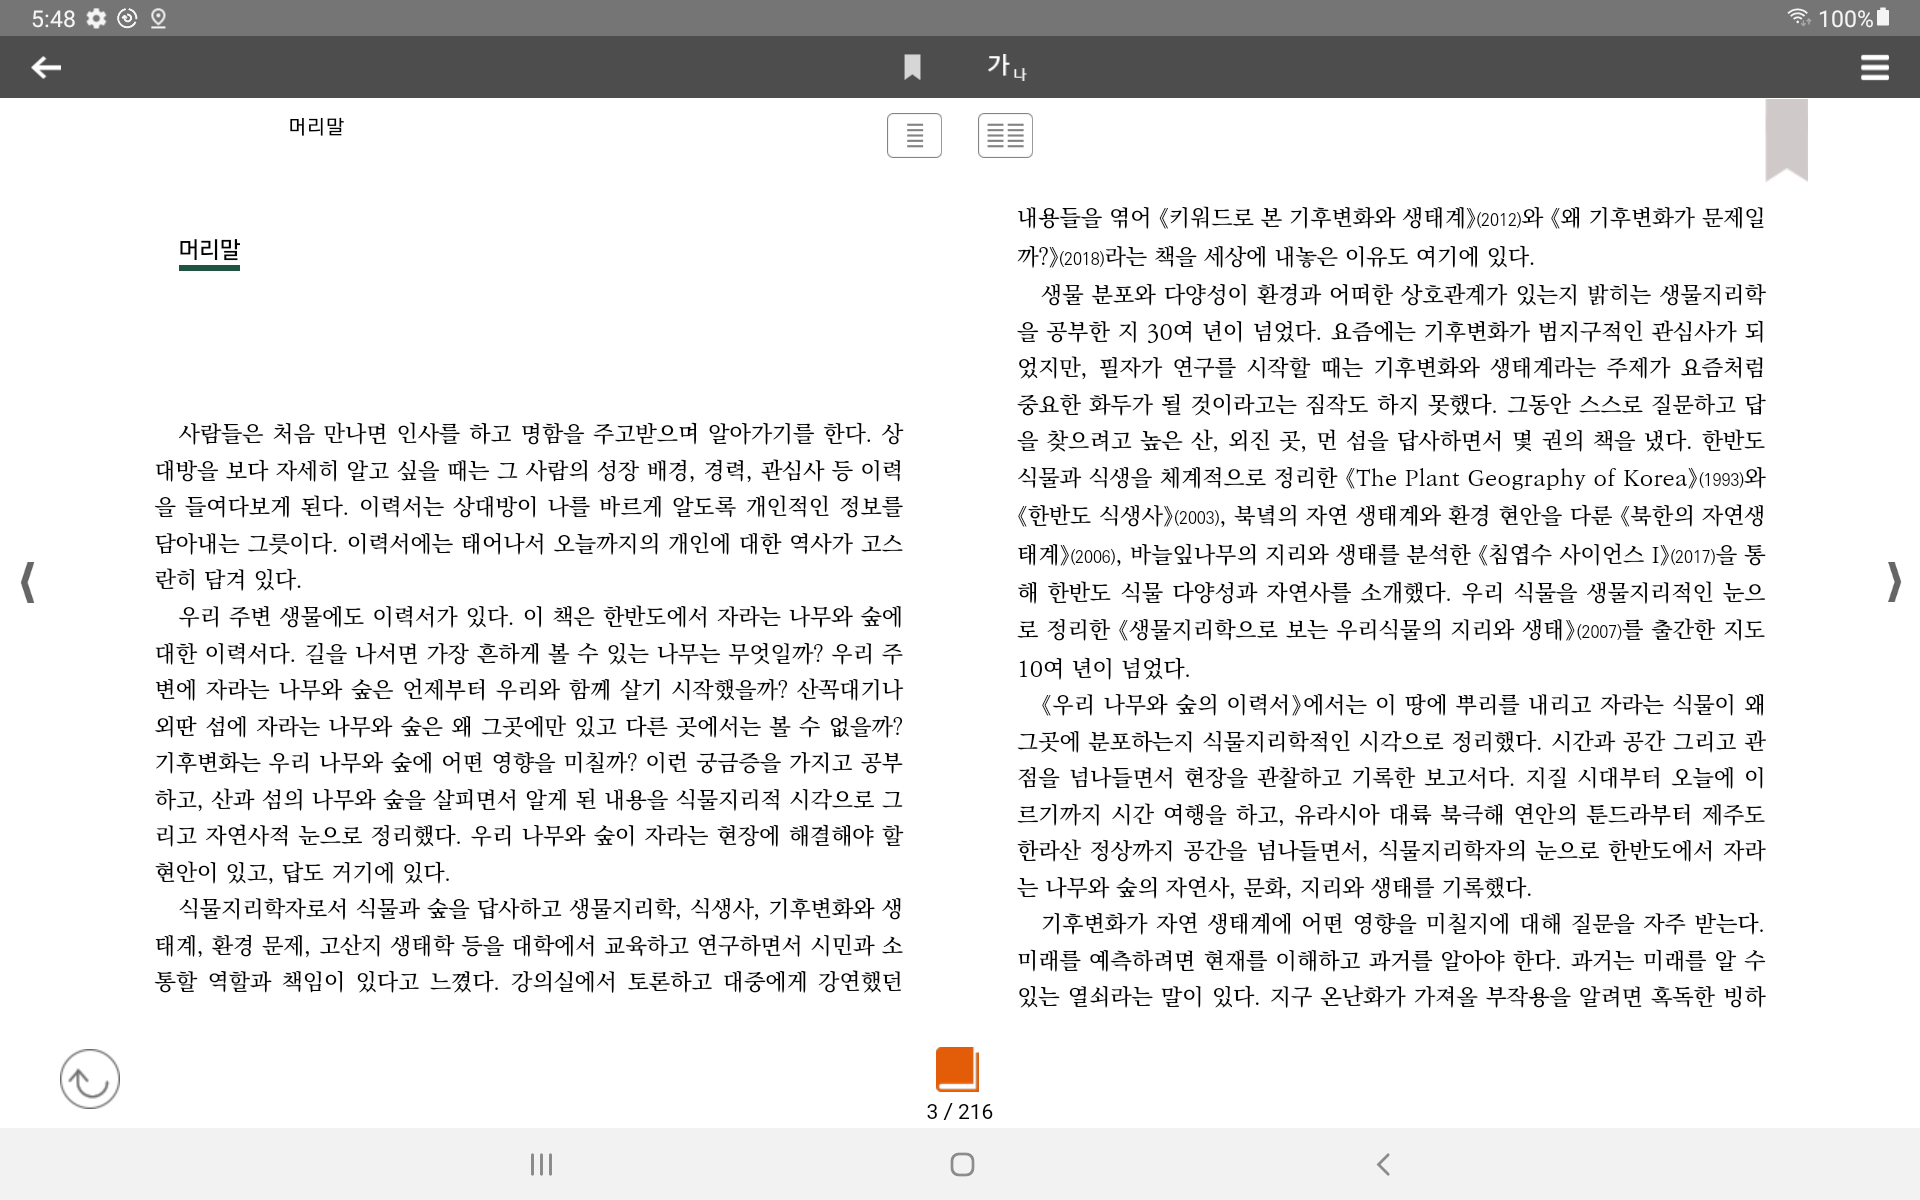This screenshot has height=1200, width=1920.
Task: Tap the underlined 머리말 heading
Action: (209, 250)
